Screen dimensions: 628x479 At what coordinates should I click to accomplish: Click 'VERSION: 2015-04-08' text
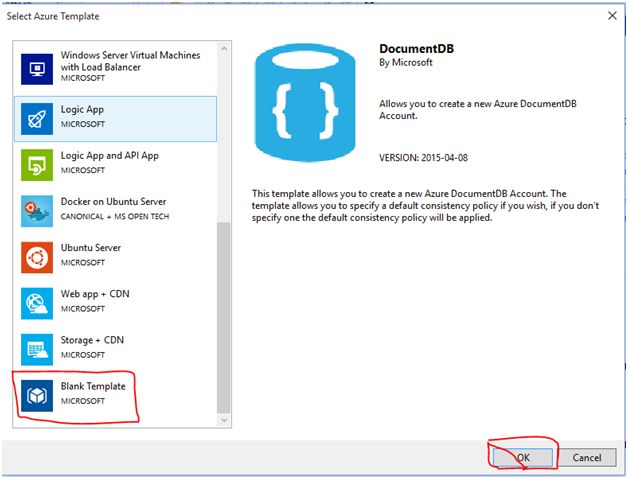[423, 157]
